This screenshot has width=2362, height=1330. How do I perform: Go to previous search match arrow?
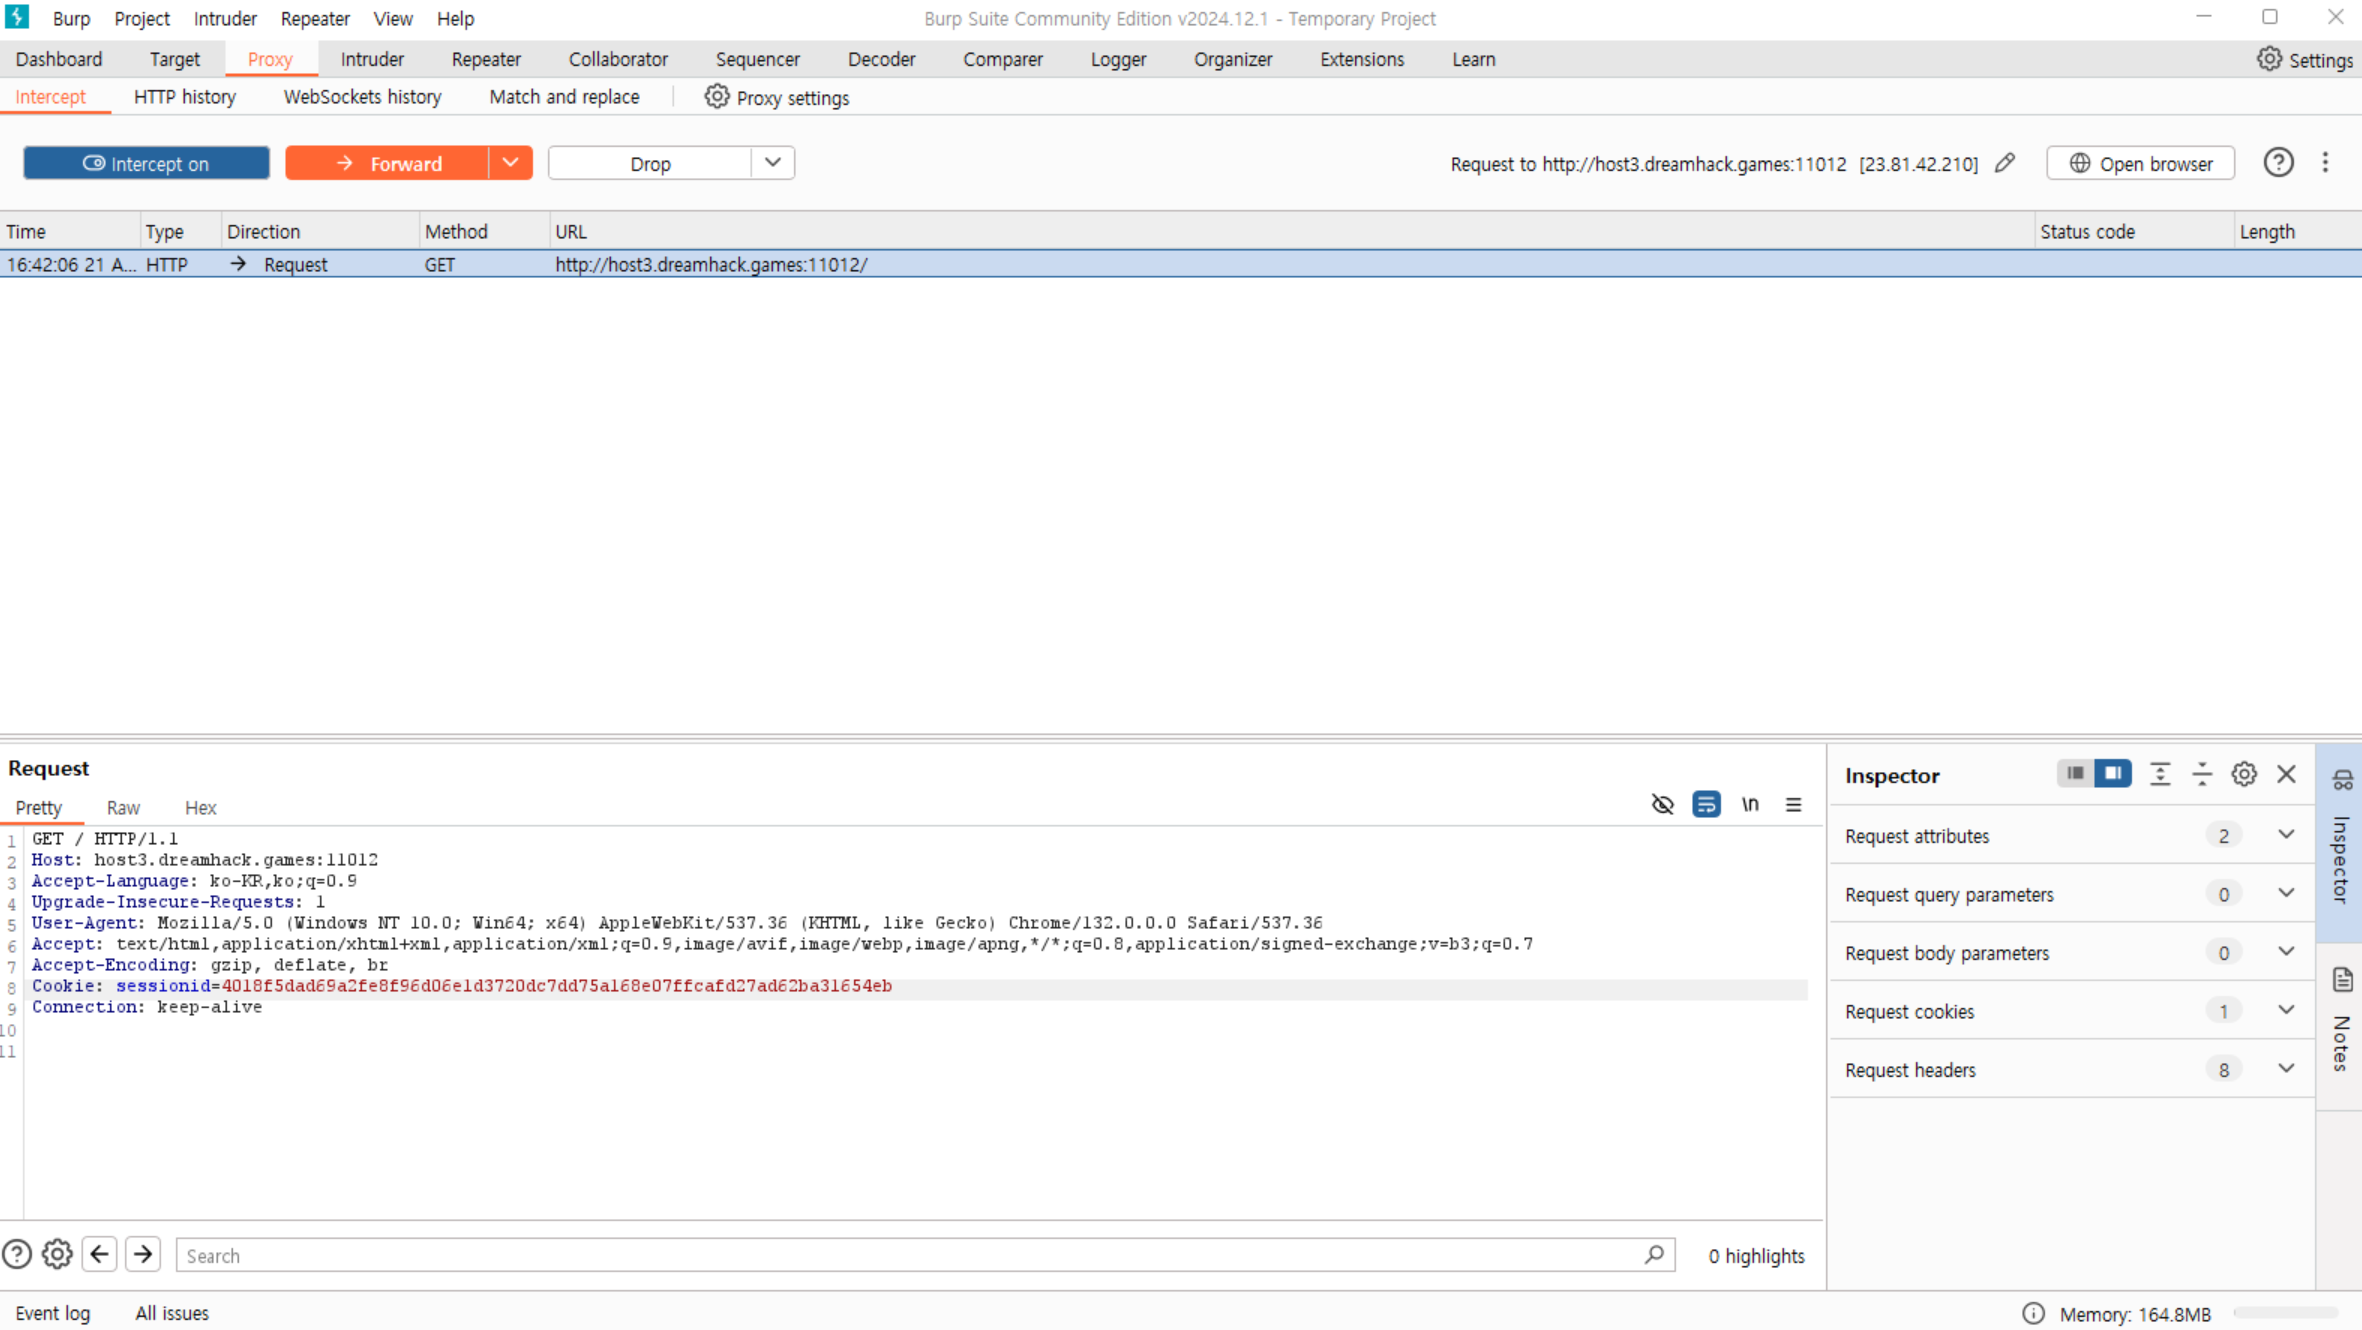click(99, 1254)
